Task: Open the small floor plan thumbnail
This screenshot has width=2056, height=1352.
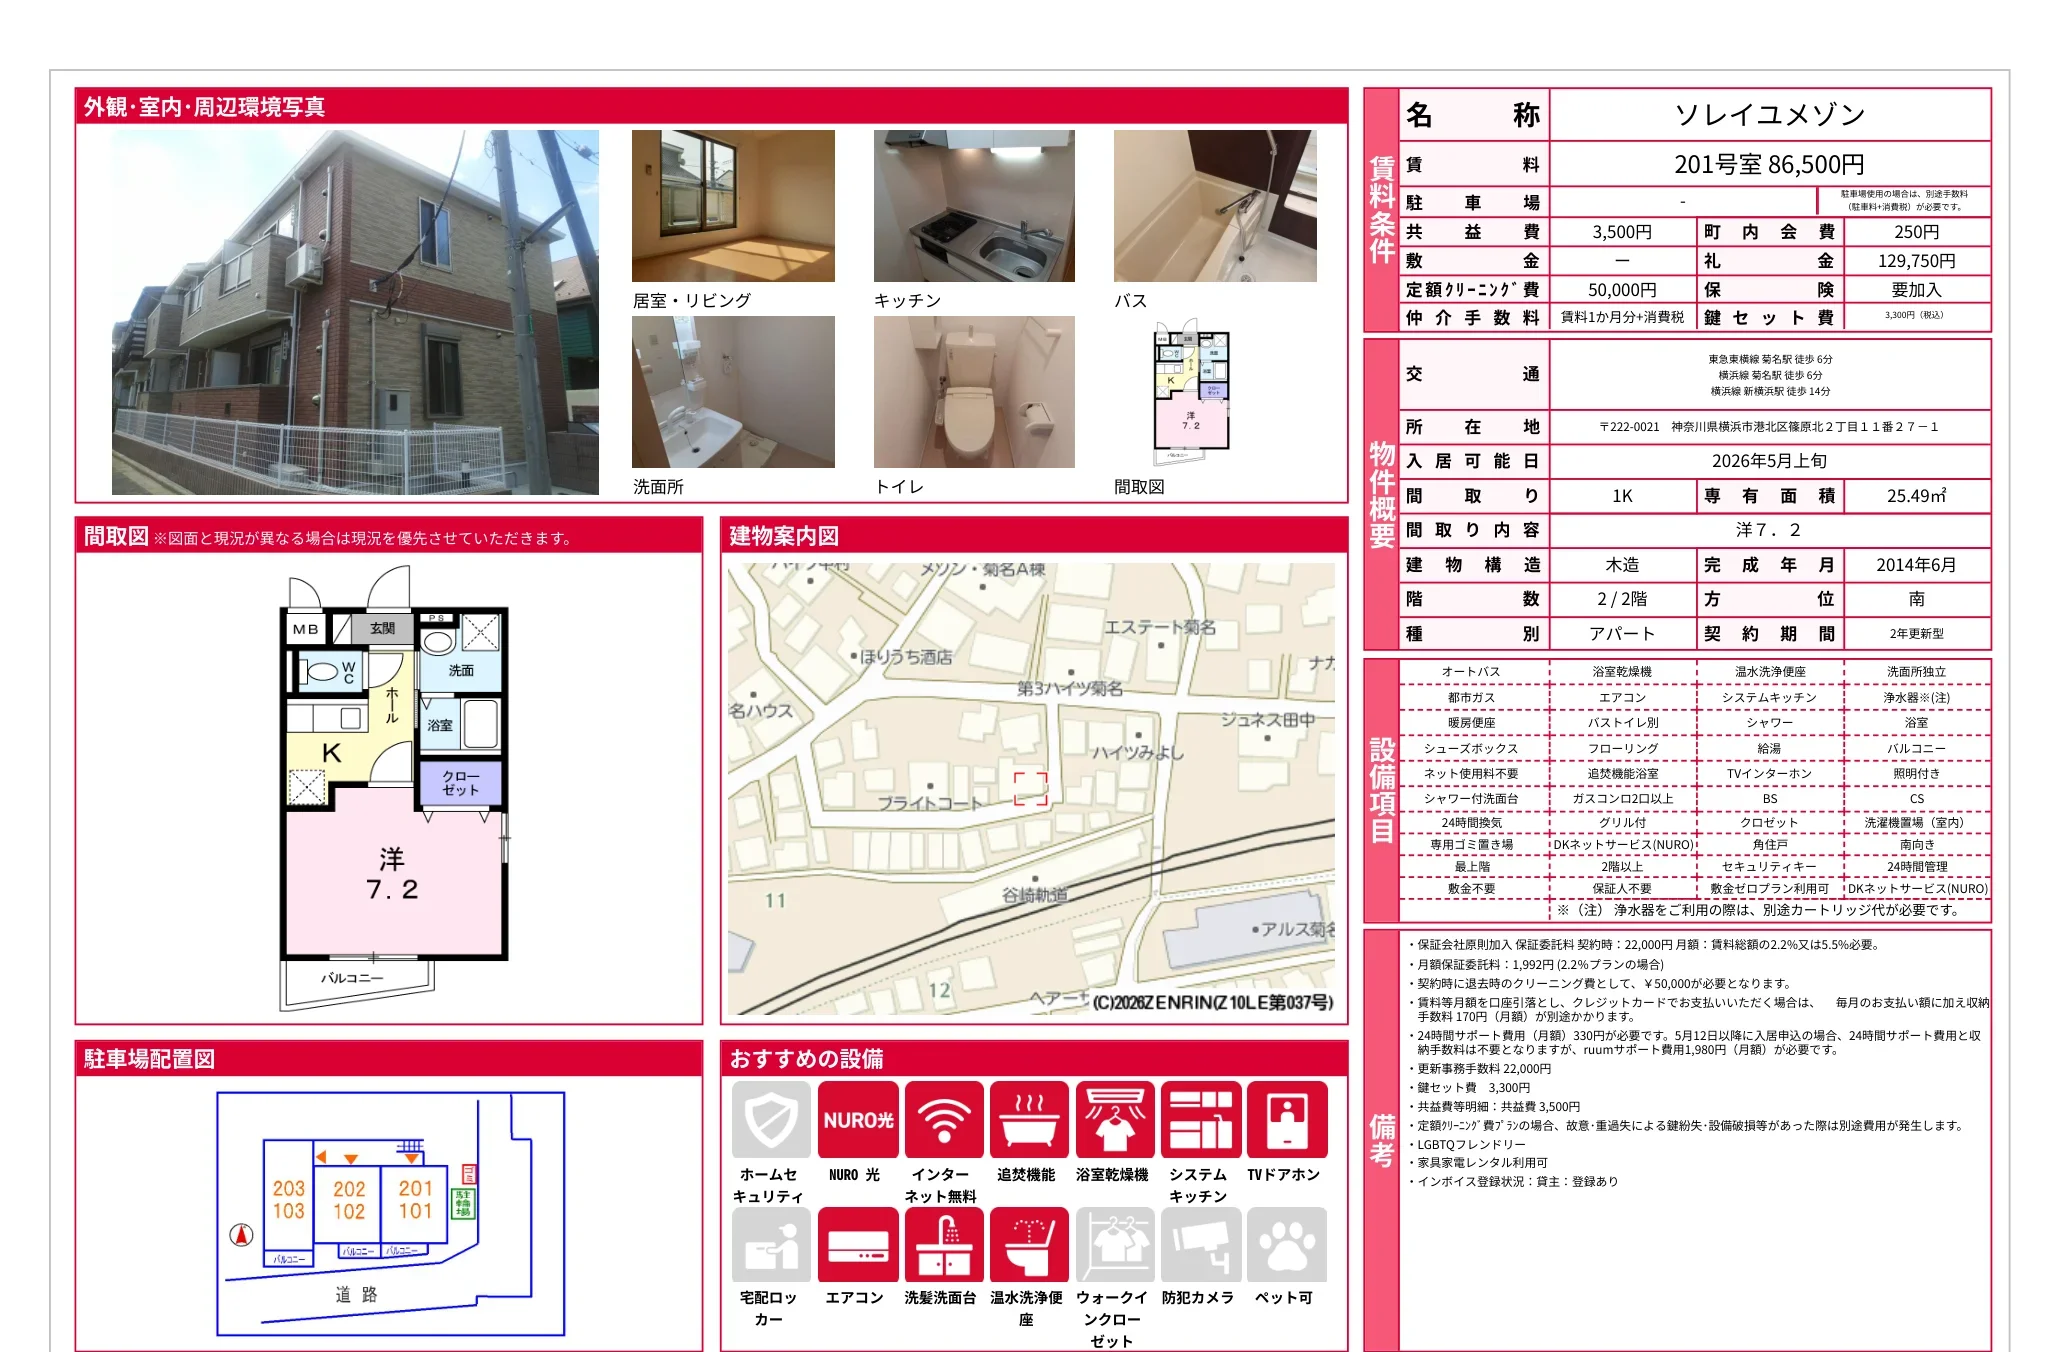Action: click(1190, 392)
